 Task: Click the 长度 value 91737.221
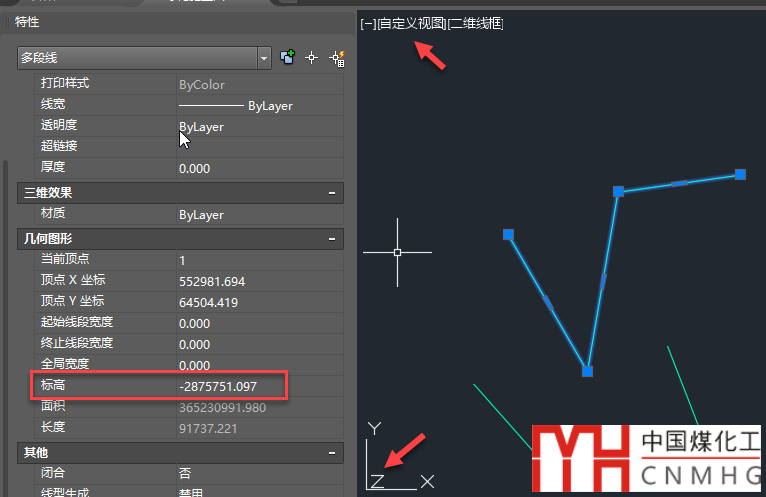(x=208, y=429)
